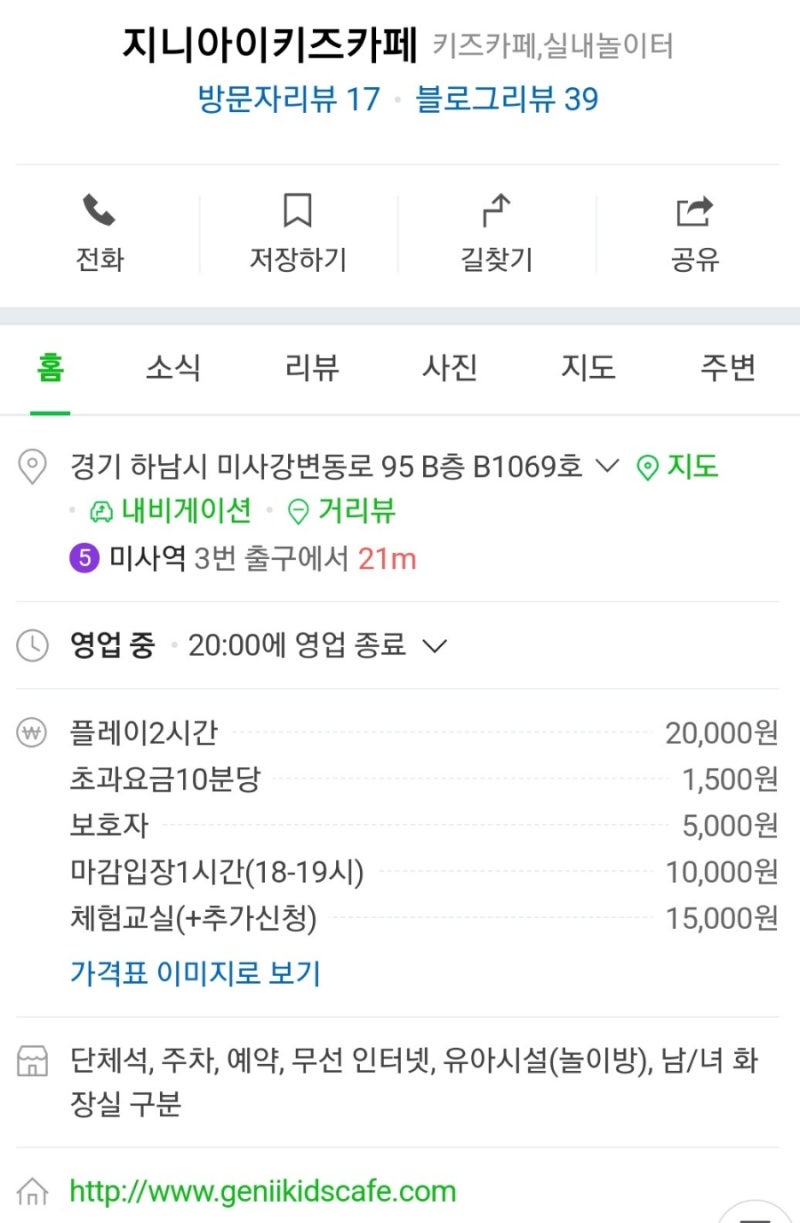Tap 가격표 이미지로 보기 link
800x1223 pixels.
coord(195,973)
